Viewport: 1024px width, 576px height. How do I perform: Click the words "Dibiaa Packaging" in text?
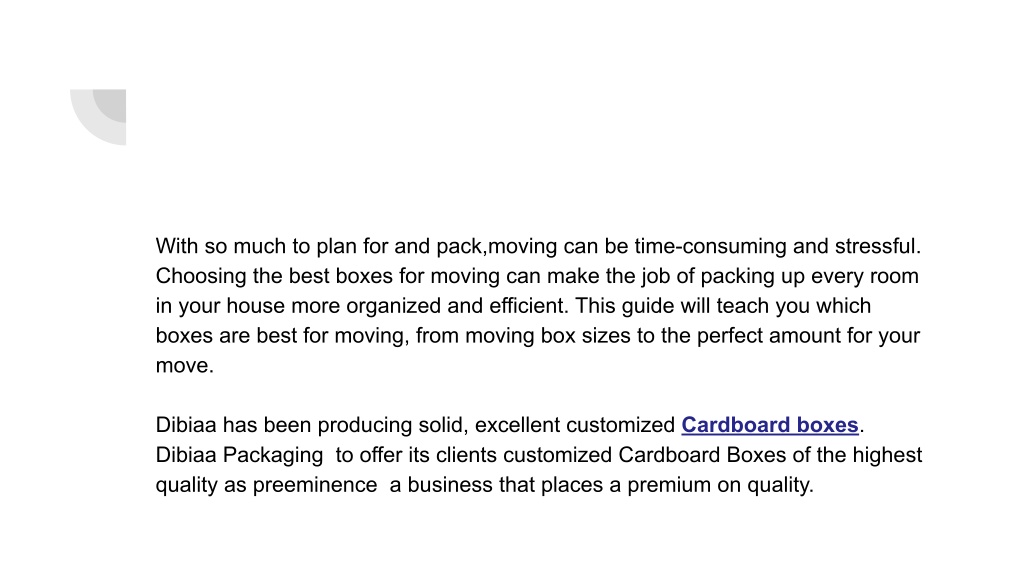pyautogui.click(x=239, y=455)
